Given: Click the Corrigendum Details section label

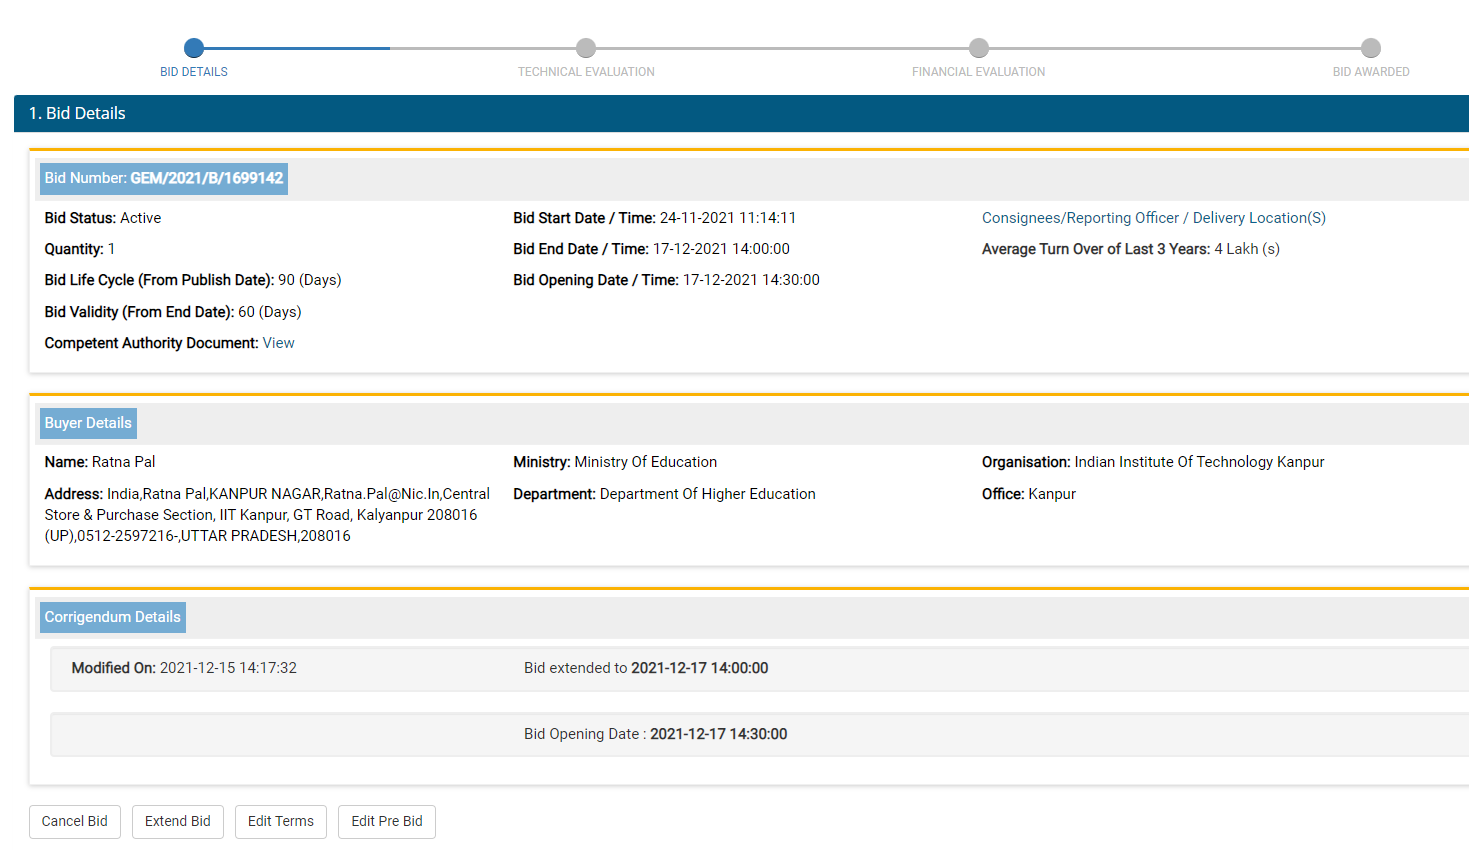Looking at the screenshot, I should (x=113, y=617).
